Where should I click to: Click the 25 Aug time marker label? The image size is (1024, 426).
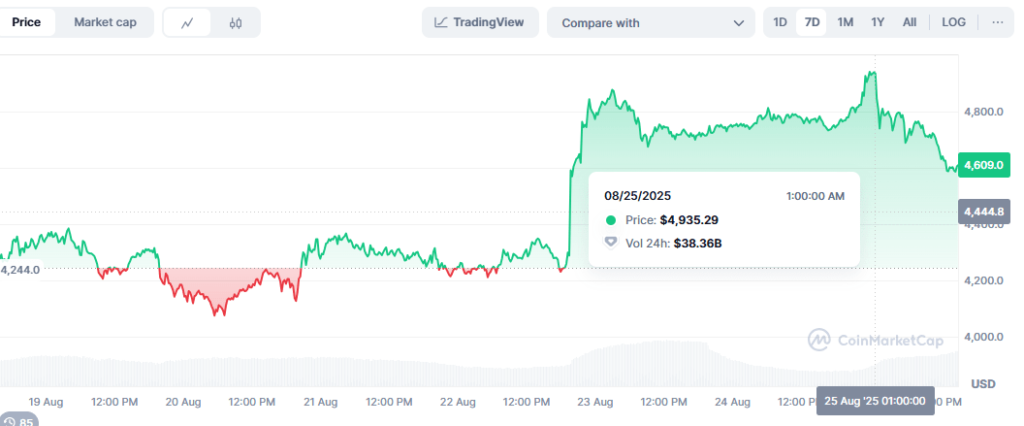click(x=875, y=401)
